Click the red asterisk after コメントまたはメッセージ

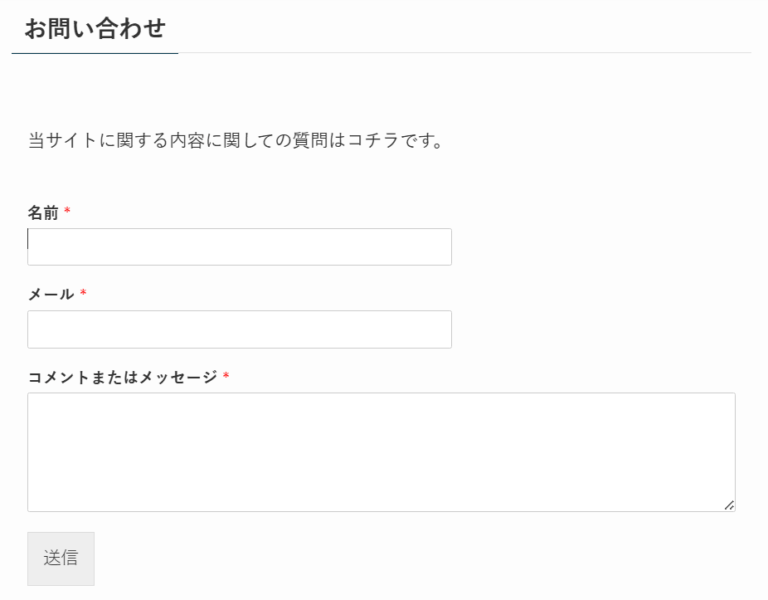click(x=226, y=377)
